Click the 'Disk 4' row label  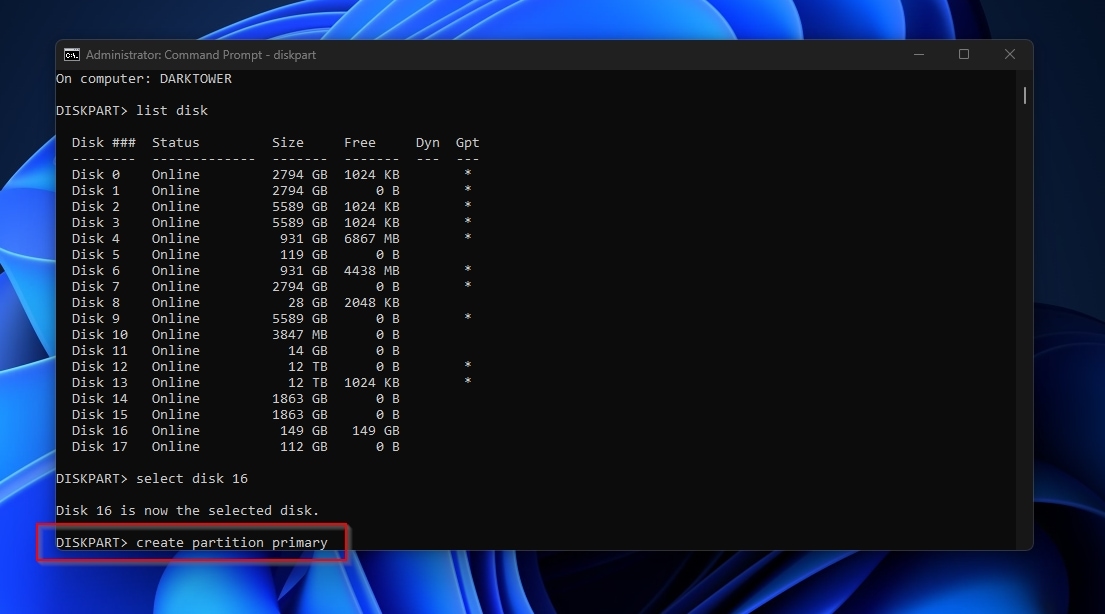click(96, 238)
